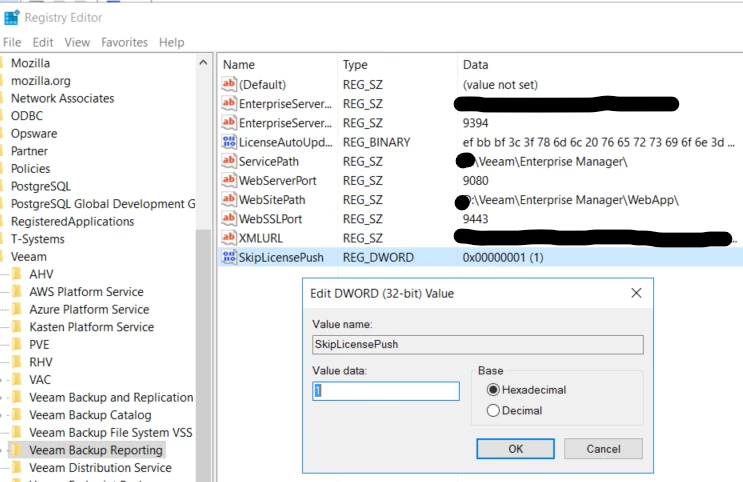743x482 pixels.
Task: Click the Value name field SkipLicensePush
Action: click(478, 344)
